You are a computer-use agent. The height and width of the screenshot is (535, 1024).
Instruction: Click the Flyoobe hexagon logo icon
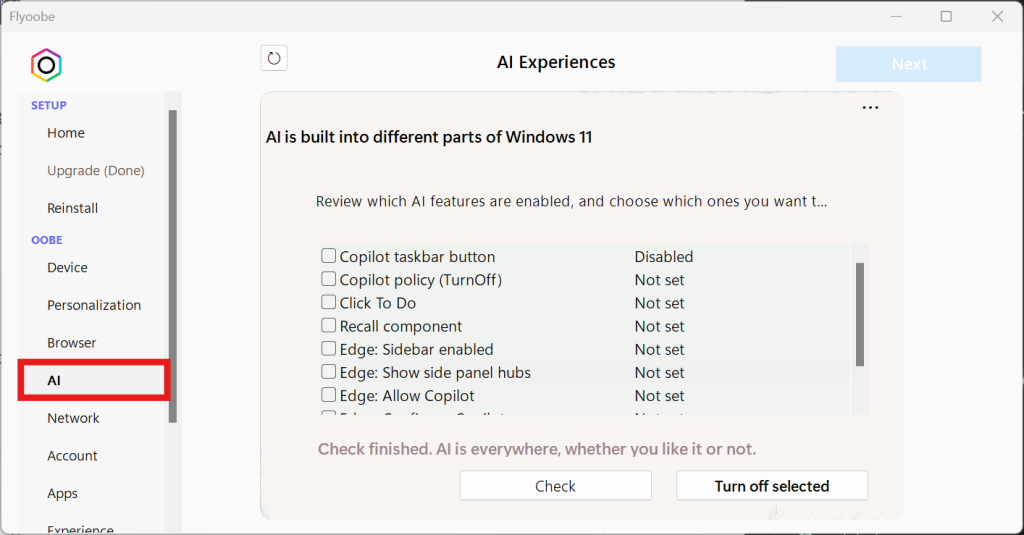pyautogui.click(x=46, y=65)
